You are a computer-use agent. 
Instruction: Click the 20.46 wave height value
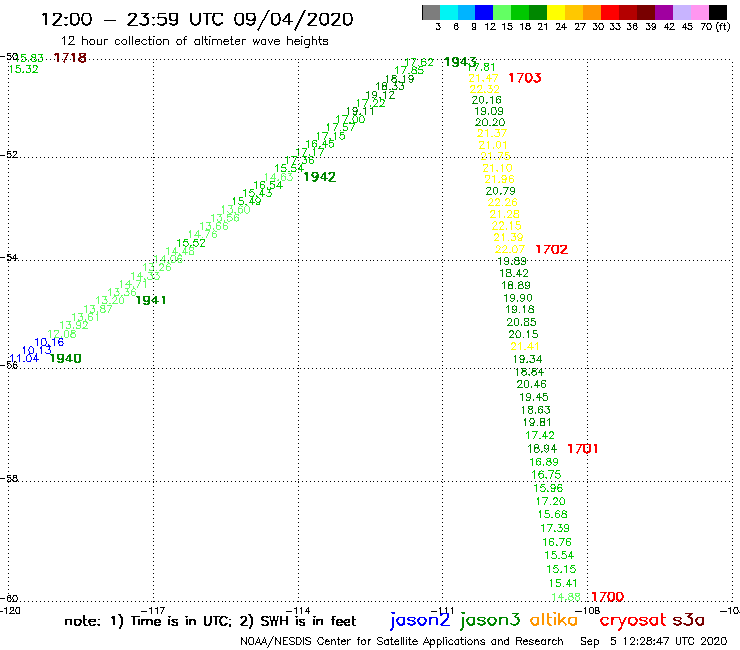[531, 384]
